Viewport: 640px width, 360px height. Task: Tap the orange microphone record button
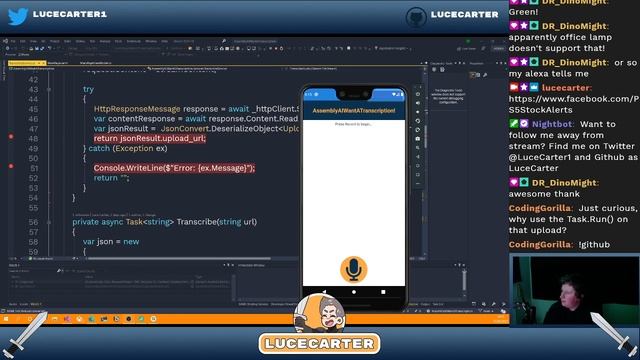click(353, 269)
